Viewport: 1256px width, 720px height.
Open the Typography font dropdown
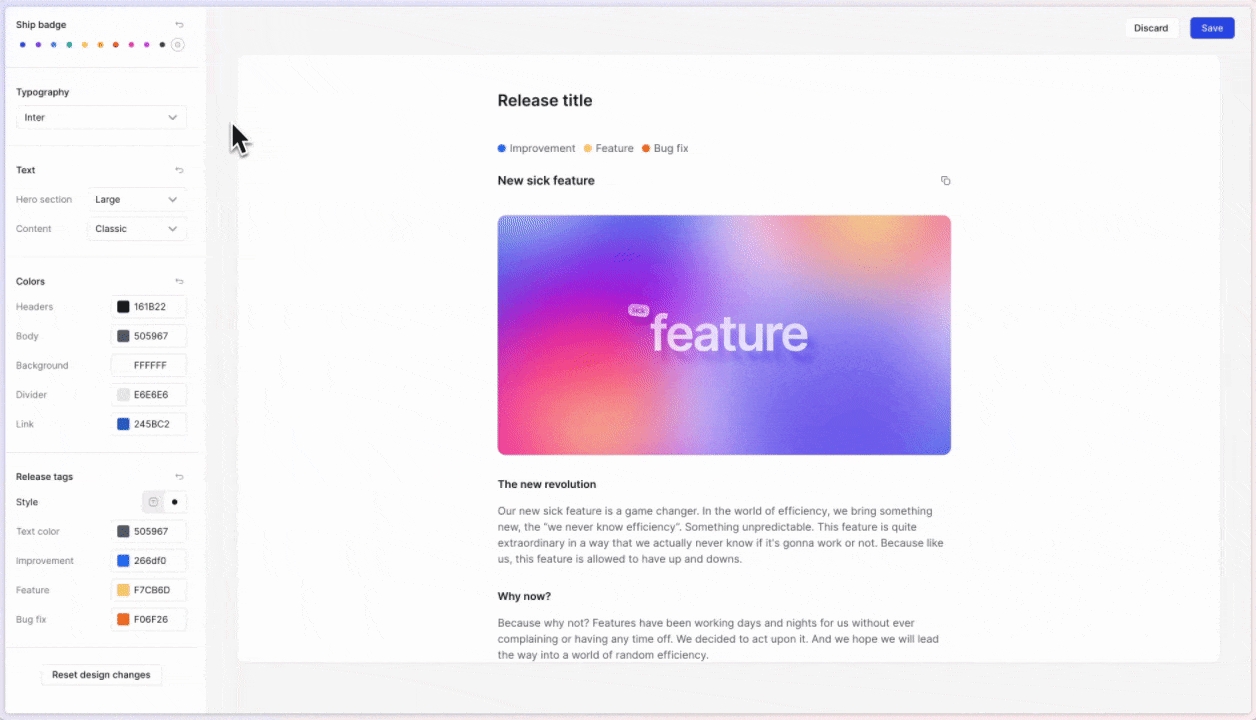tap(101, 118)
